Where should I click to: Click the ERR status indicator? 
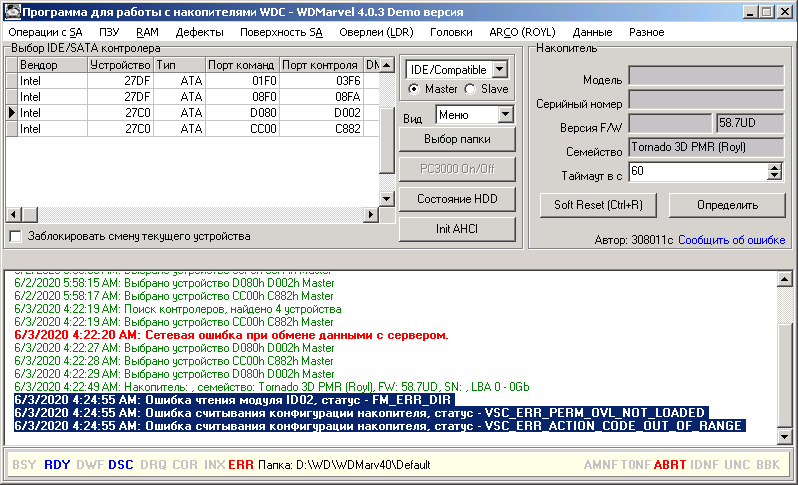[x=240, y=464]
